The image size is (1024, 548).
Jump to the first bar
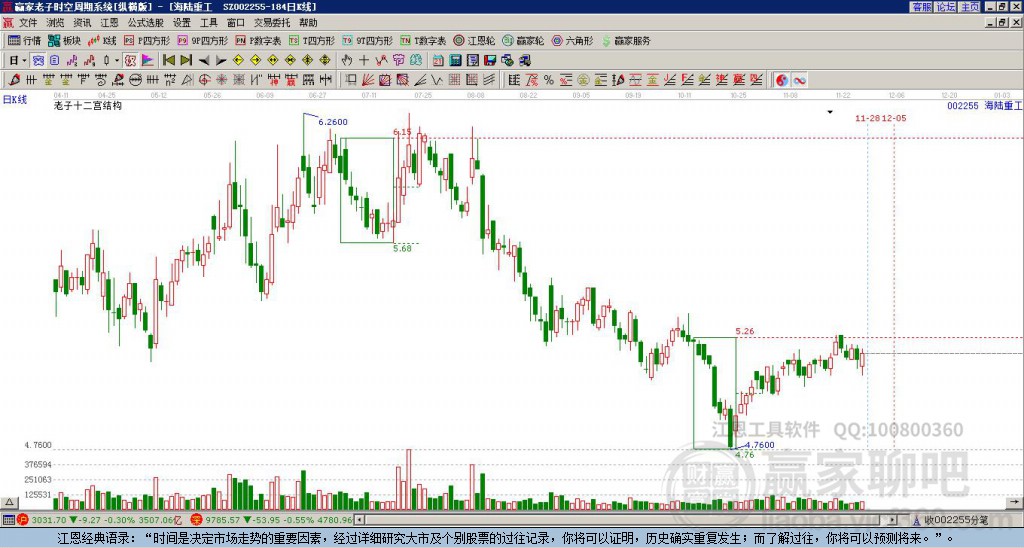pyautogui.click(x=168, y=60)
